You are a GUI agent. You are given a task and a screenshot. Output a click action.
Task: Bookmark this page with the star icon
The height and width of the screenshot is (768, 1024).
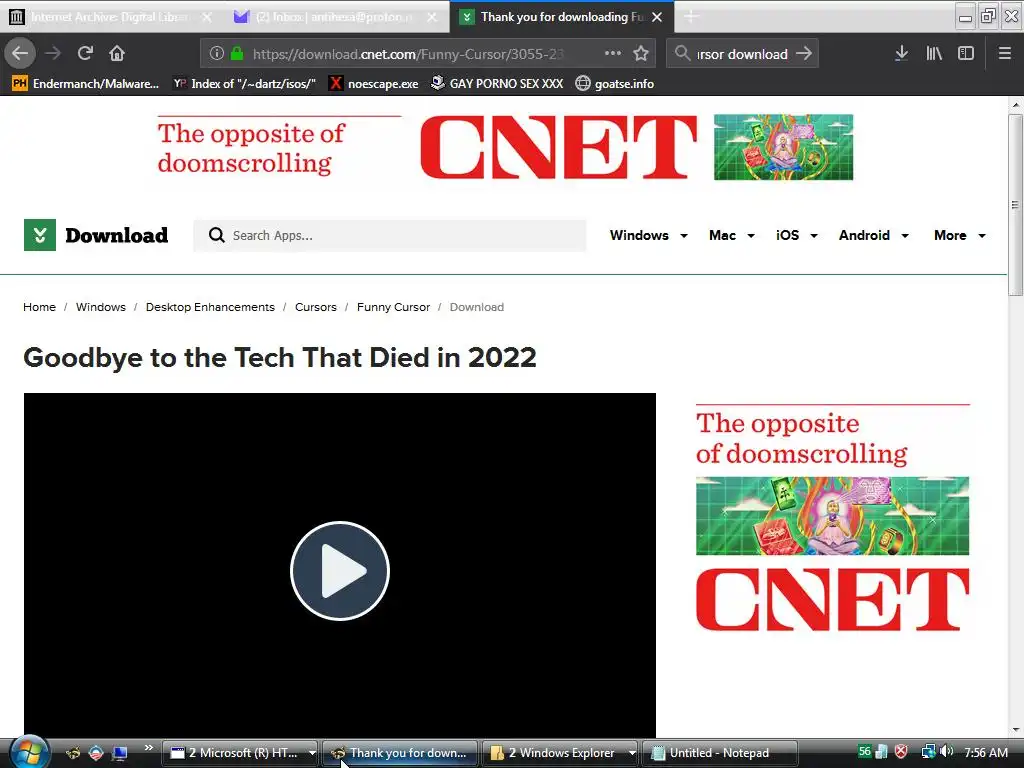tap(641, 54)
